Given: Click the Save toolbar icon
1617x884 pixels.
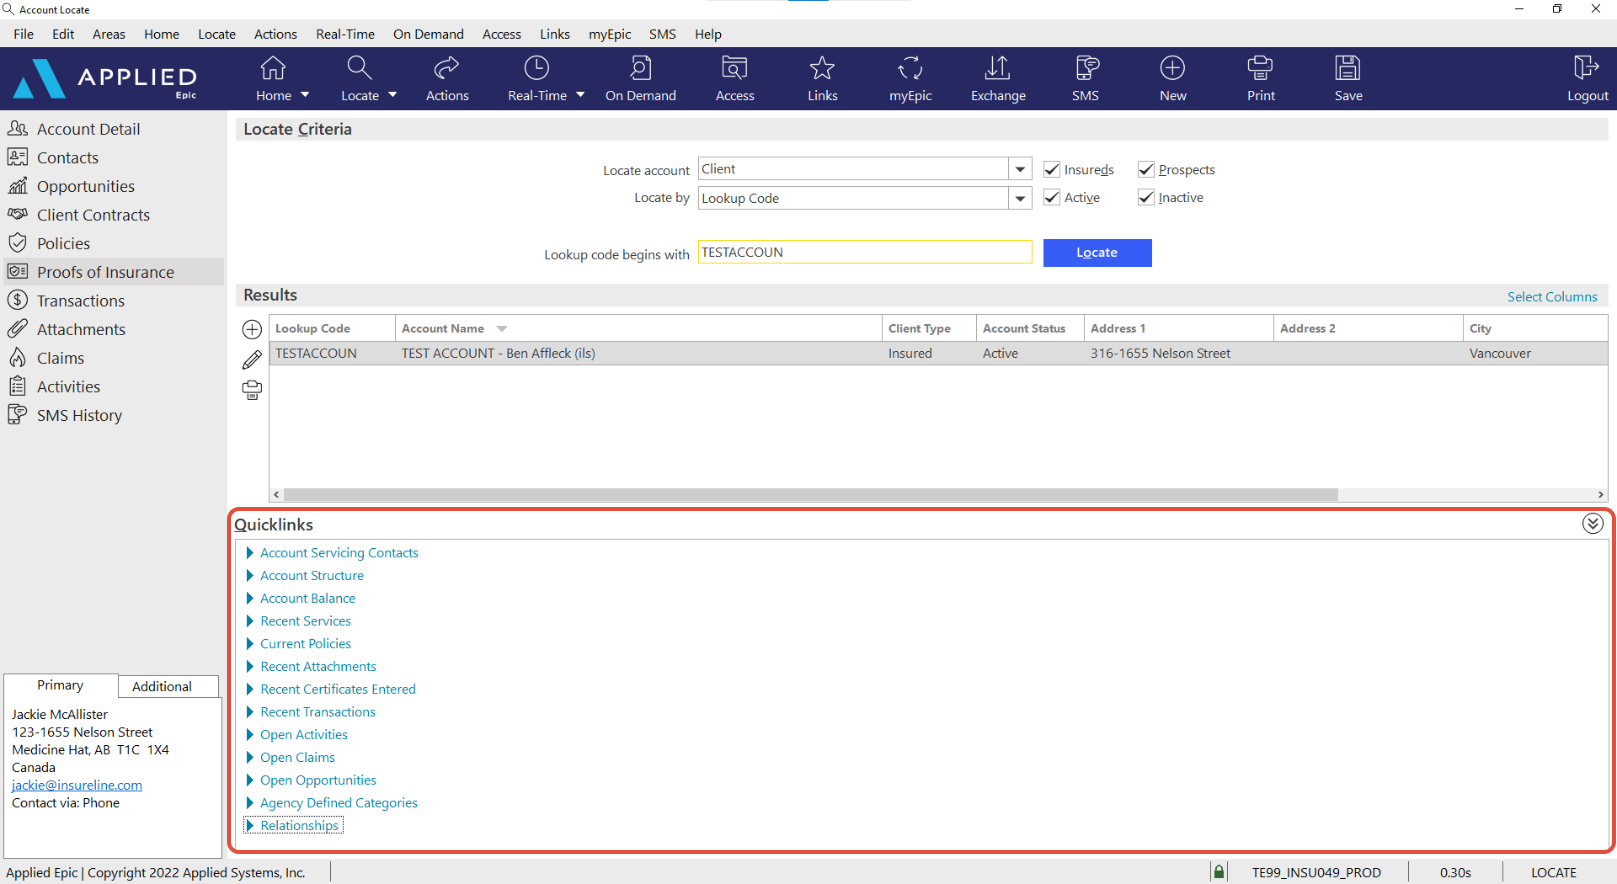Looking at the screenshot, I should 1348,68.
